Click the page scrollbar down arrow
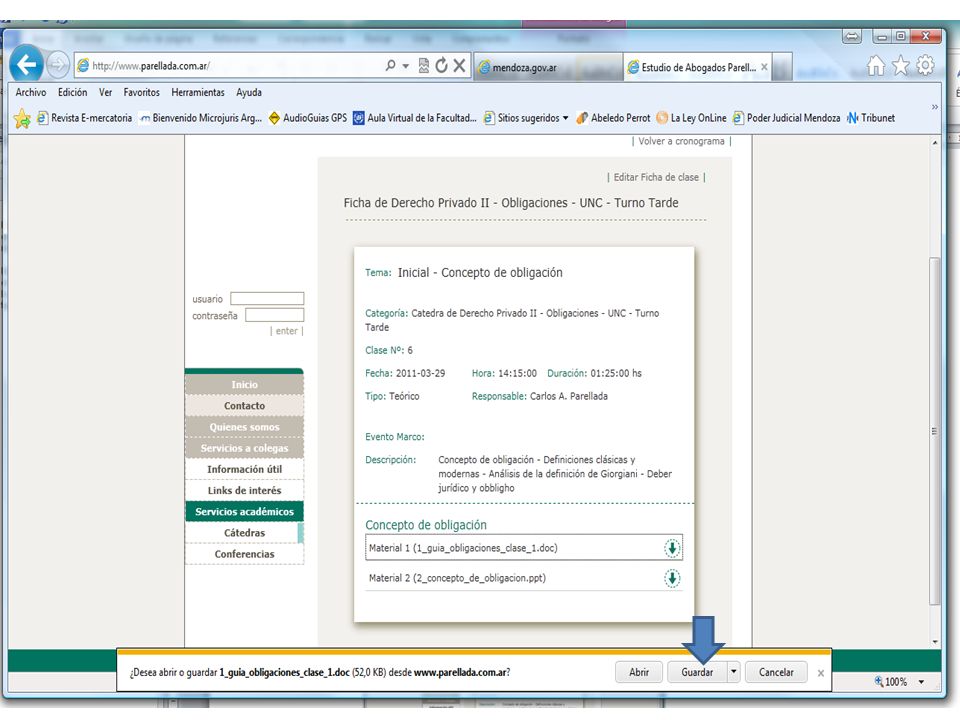The image size is (960, 720). tap(935, 642)
